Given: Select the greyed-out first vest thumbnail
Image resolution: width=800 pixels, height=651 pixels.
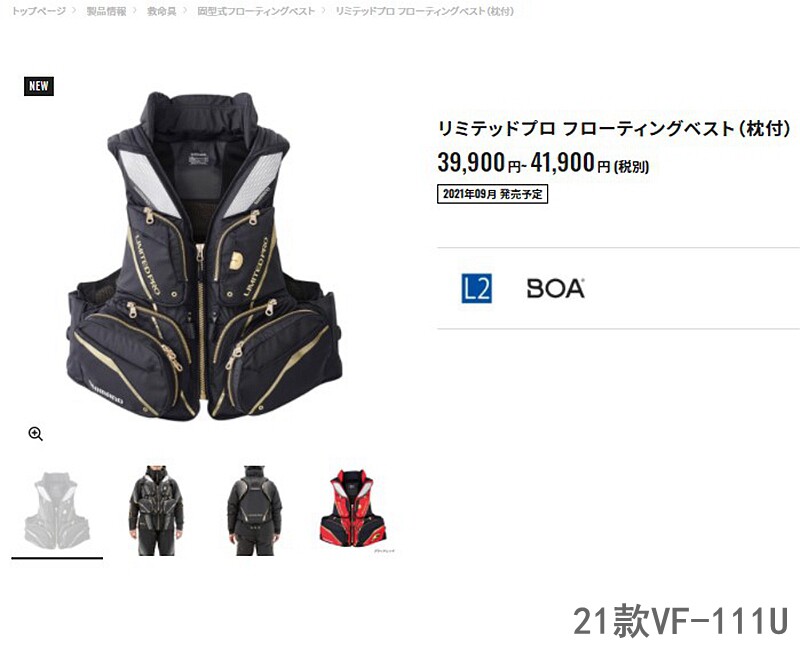Looking at the screenshot, I should [x=57, y=510].
